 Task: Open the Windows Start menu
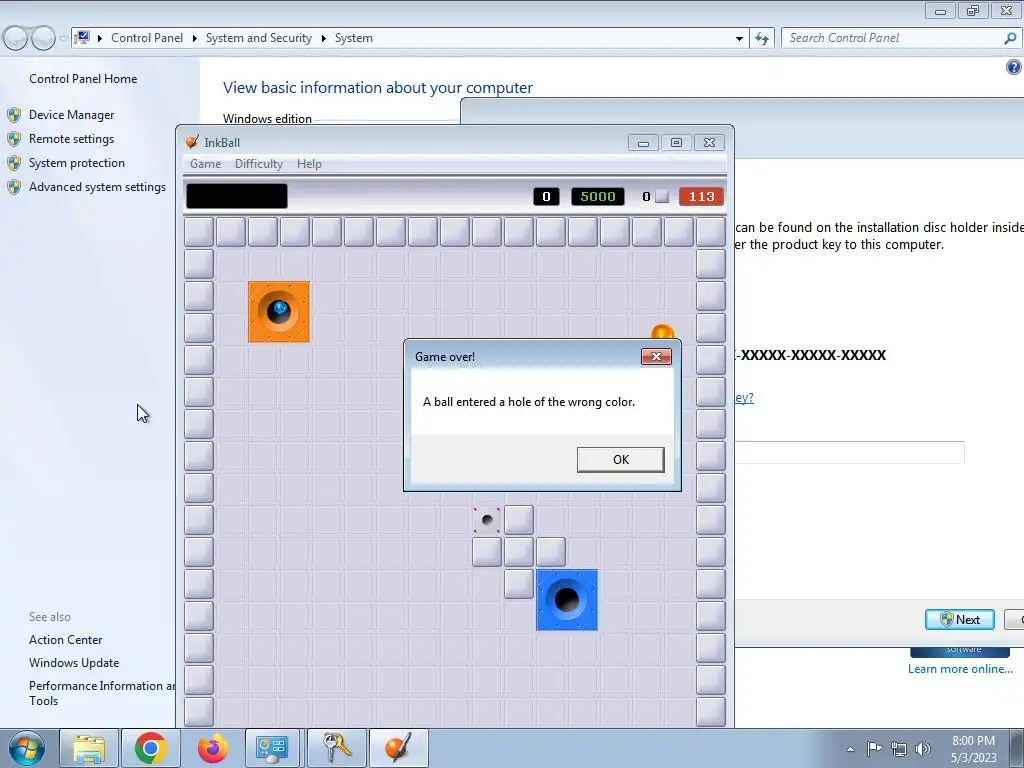pyautogui.click(x=27, y=748)
